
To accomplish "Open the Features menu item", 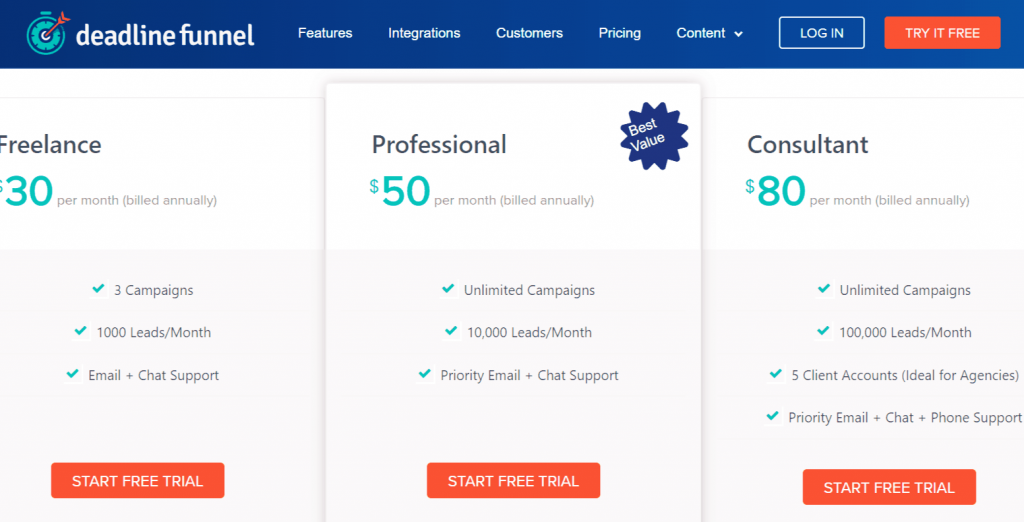I will [x=325, y=33].
